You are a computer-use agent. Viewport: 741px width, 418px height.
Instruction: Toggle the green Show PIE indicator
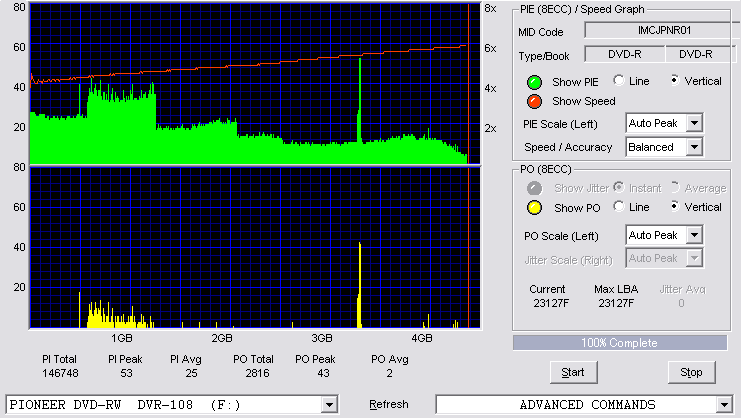[534, 82]
